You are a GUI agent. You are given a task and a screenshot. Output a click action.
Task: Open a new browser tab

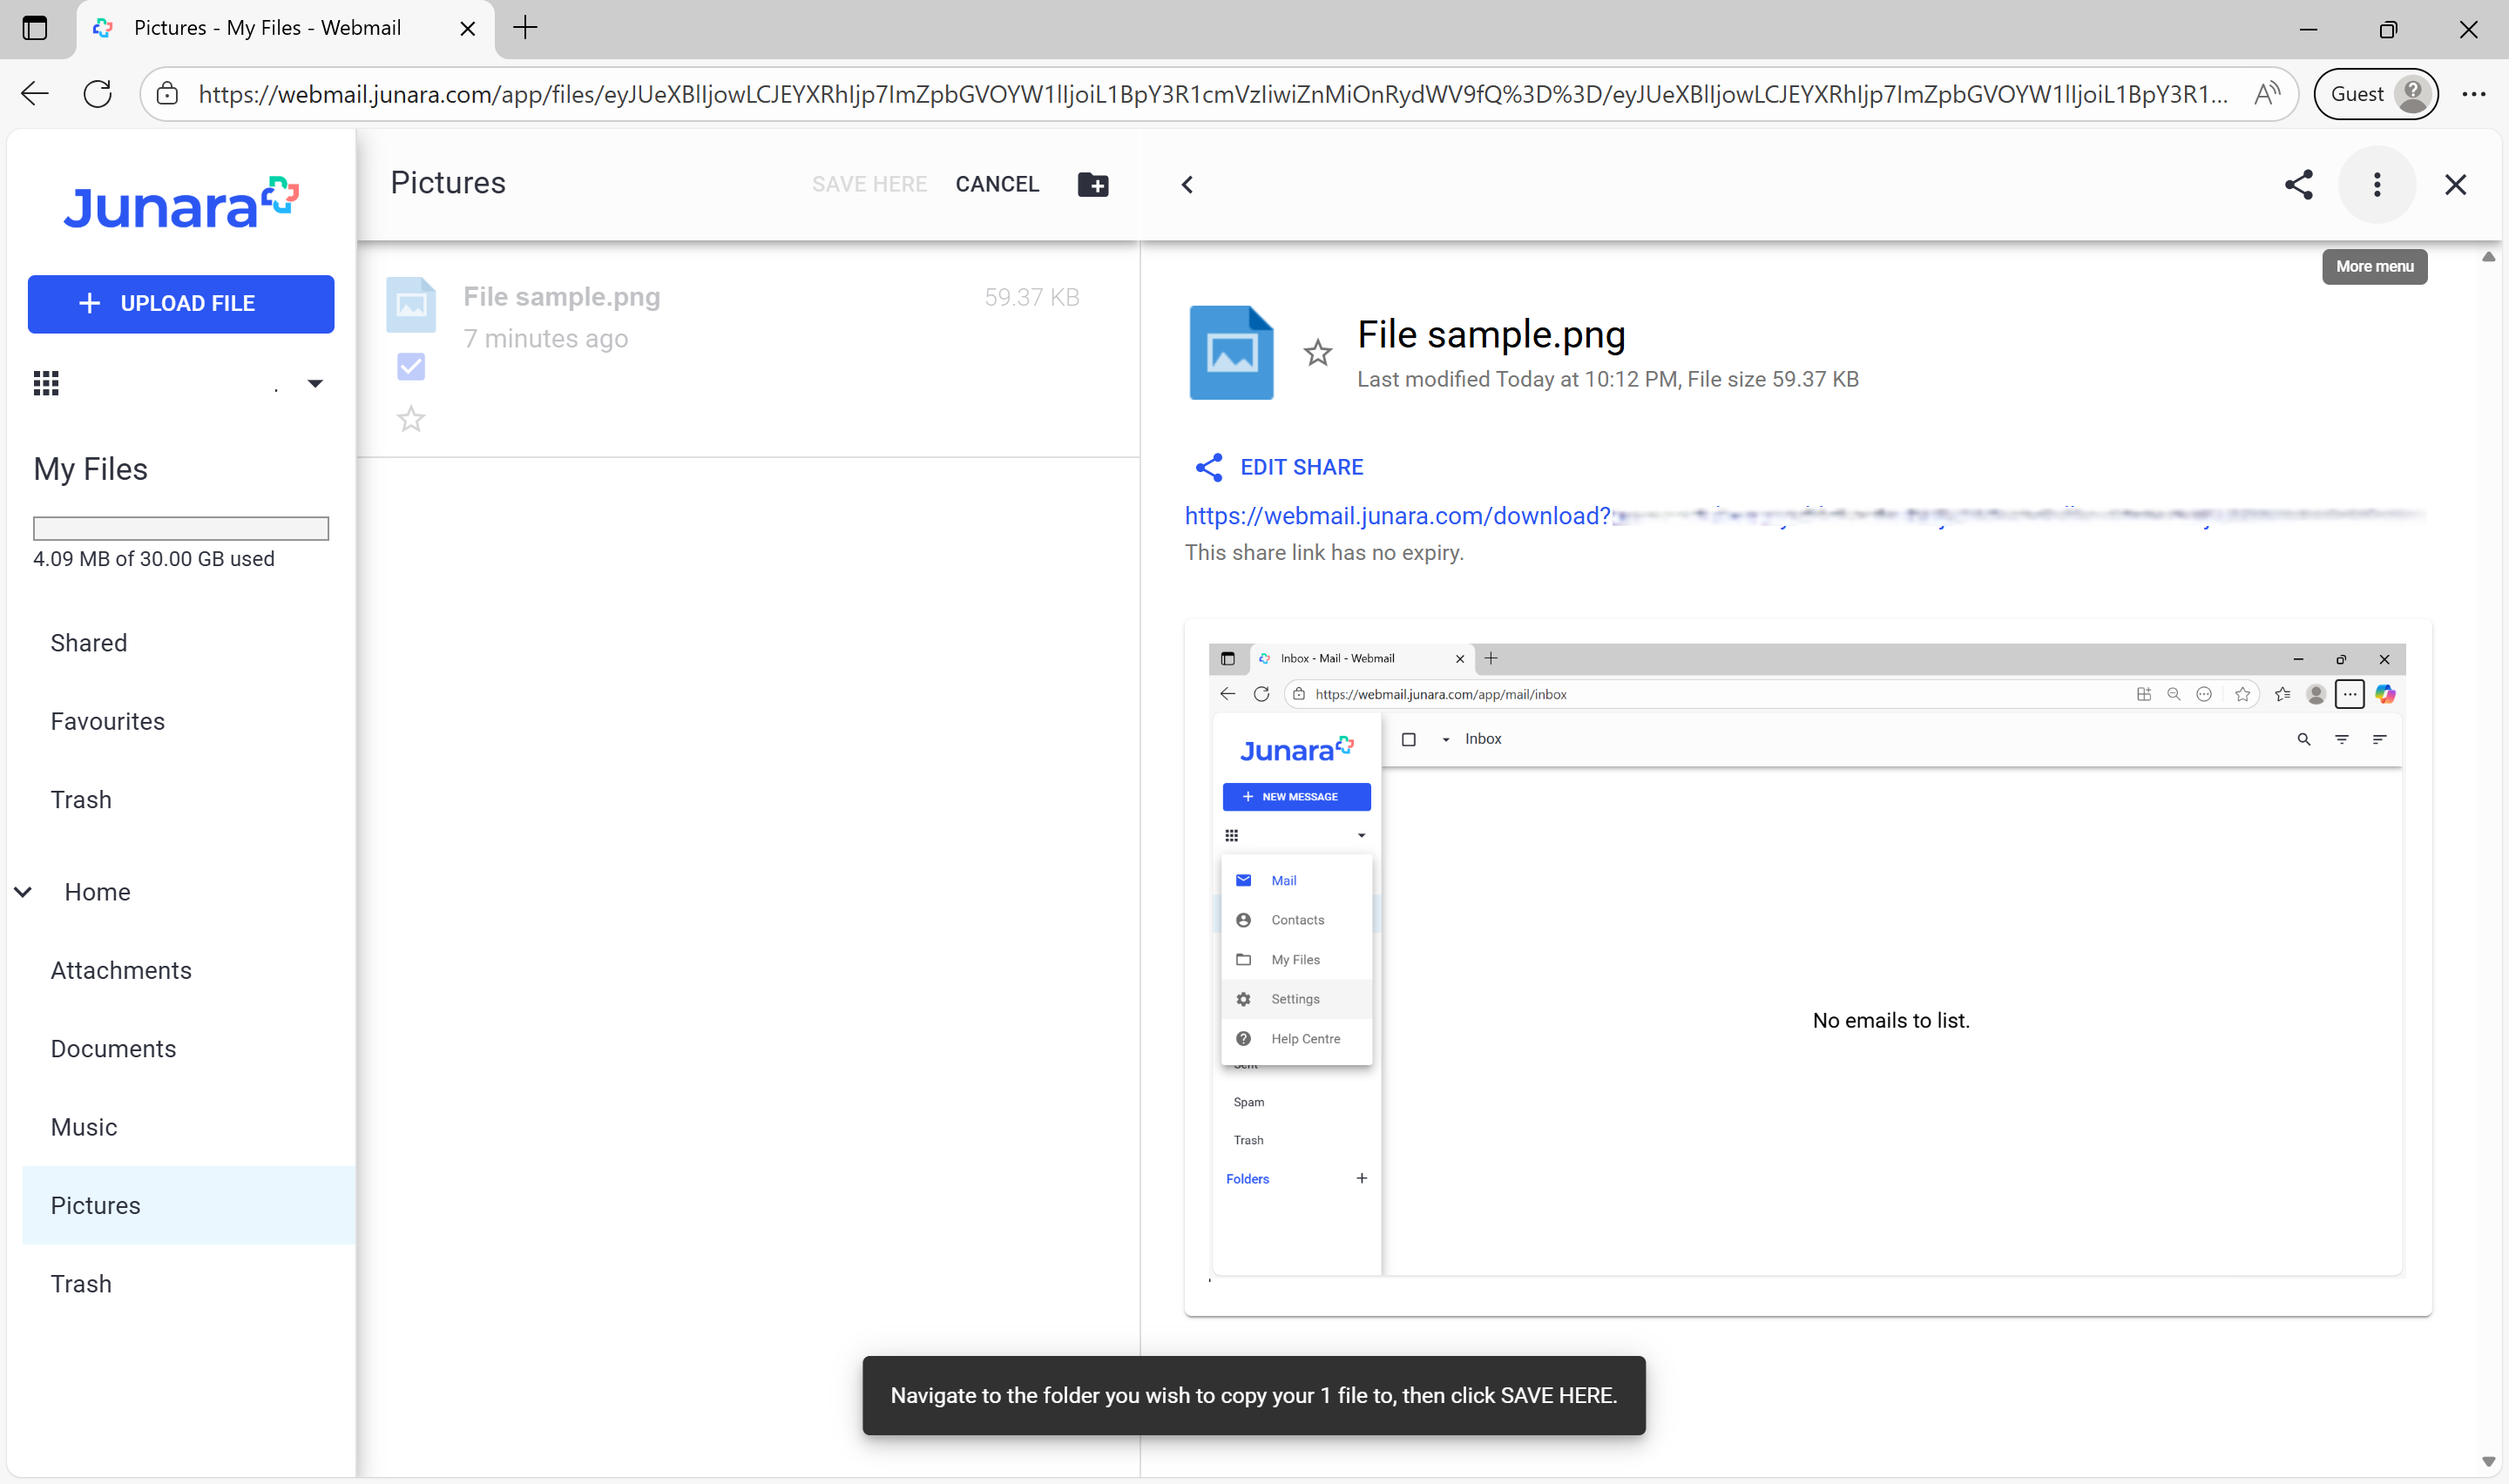point(525,28)
